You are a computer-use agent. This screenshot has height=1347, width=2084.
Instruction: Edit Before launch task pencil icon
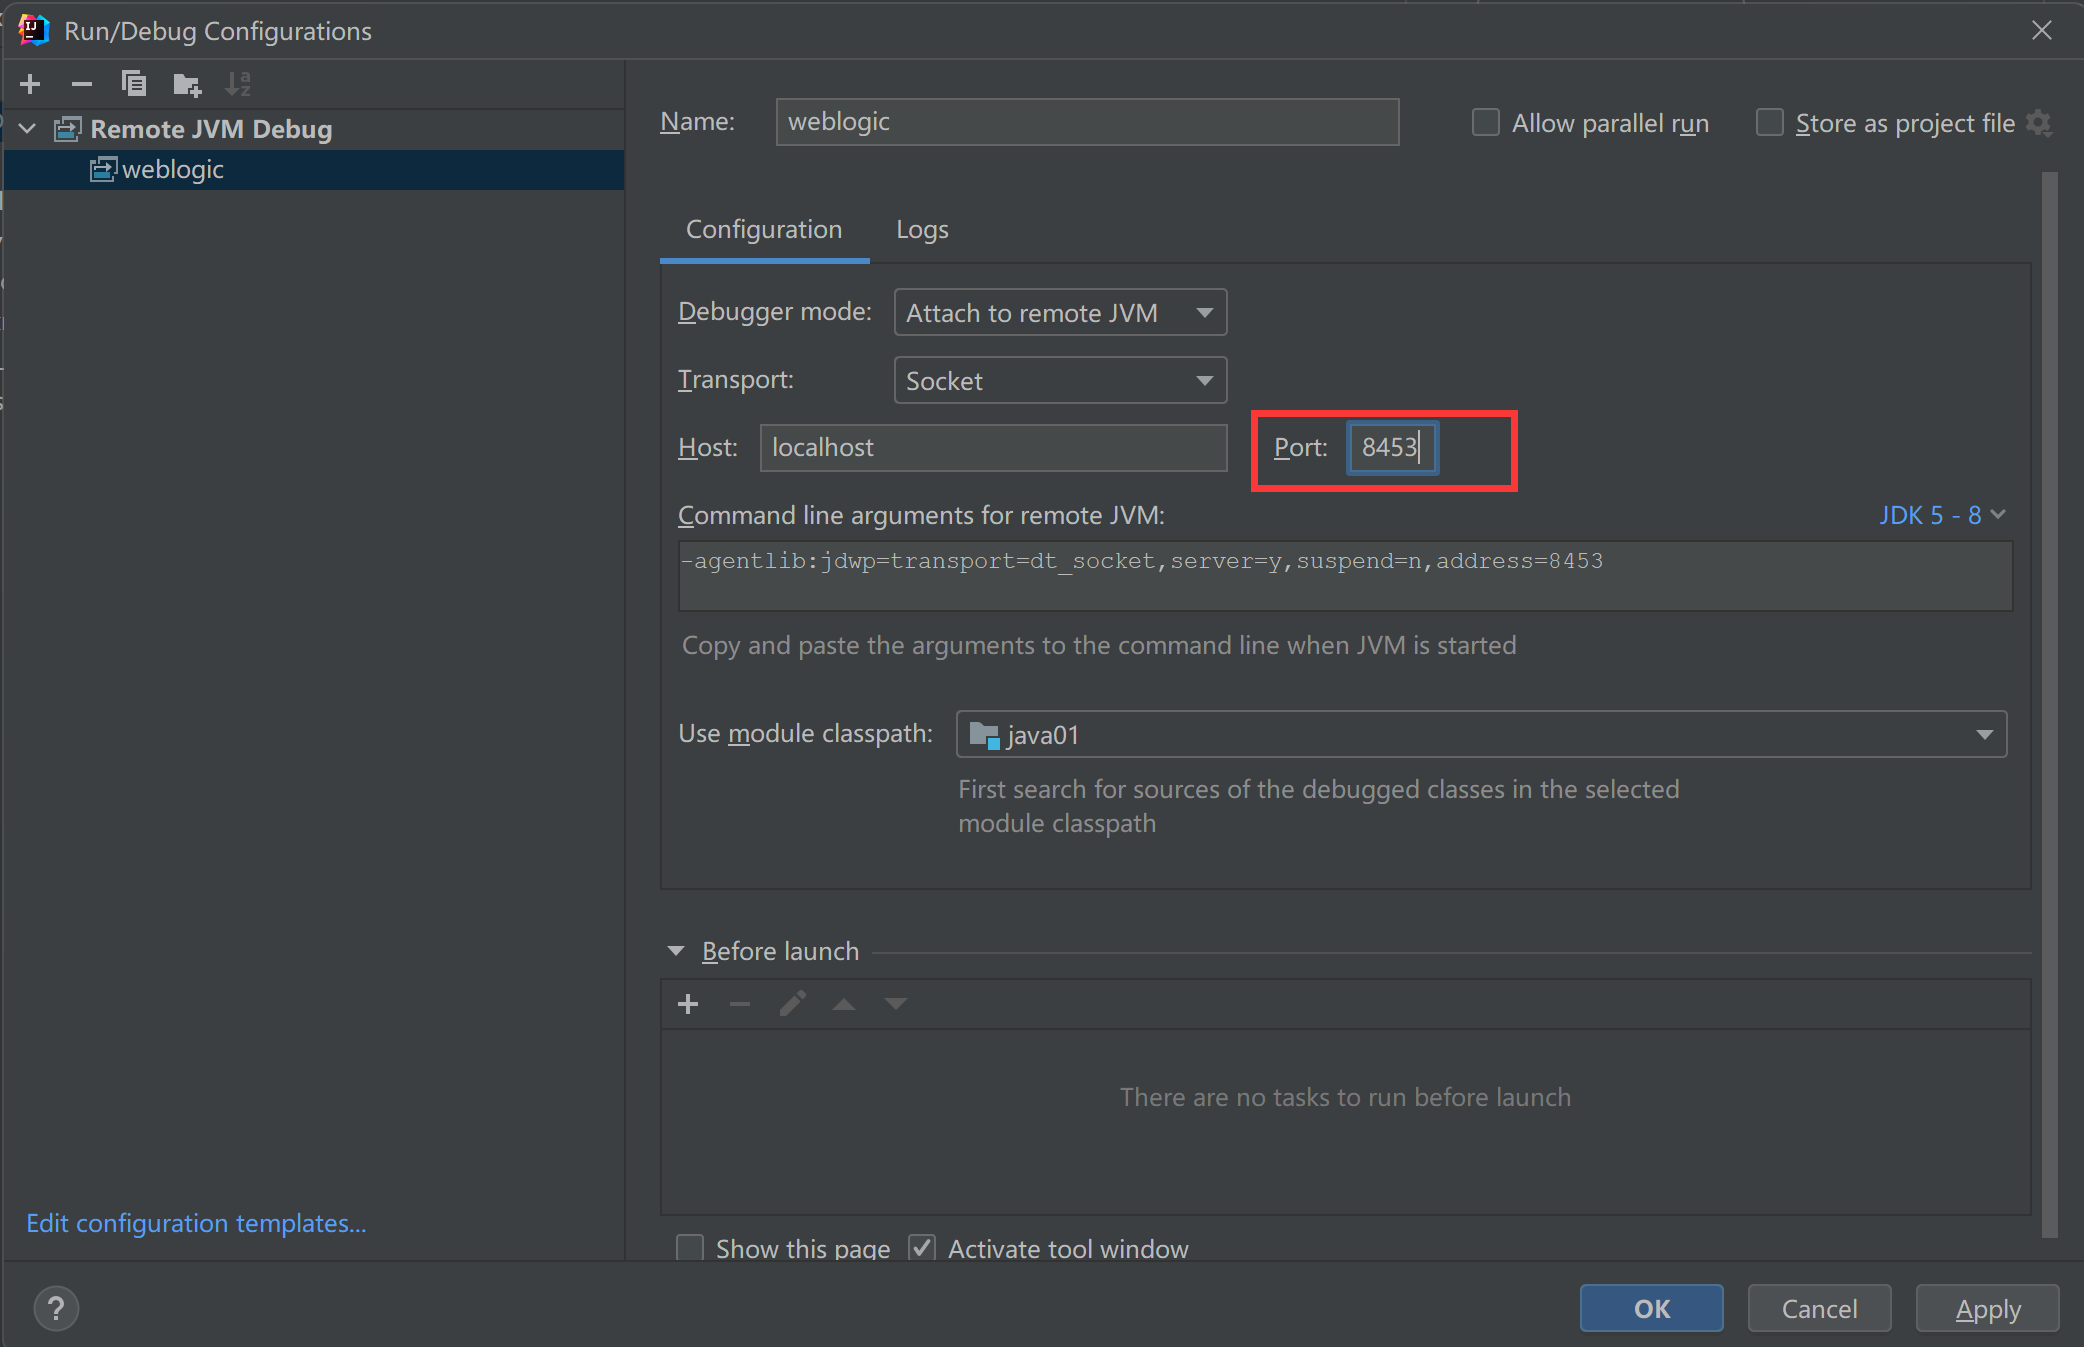tap(792, 1004)
